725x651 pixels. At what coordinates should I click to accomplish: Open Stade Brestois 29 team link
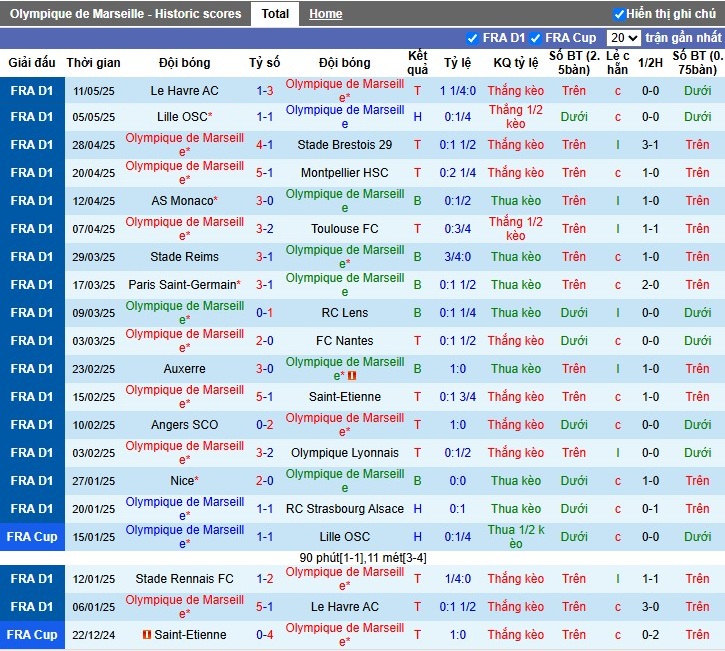tap(344, 145)
